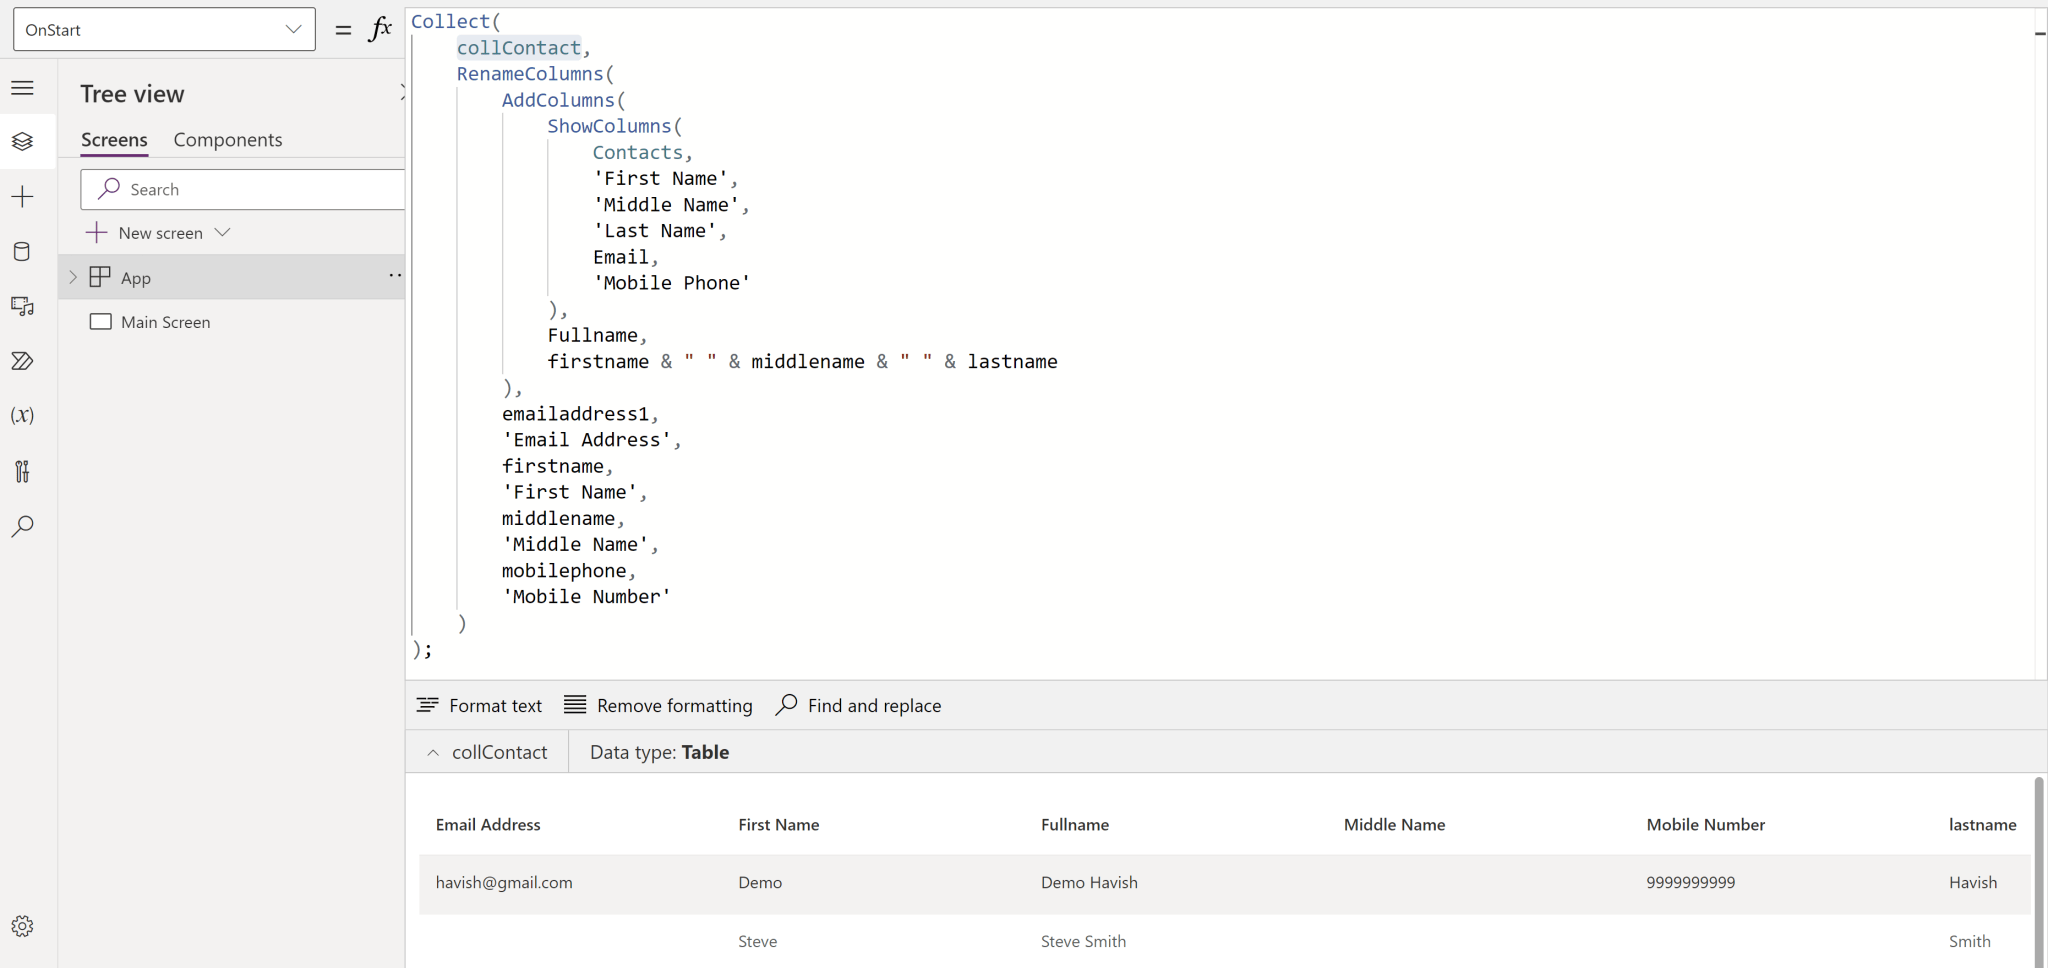Select the Tree view icon in left rail
2048x968 pixels.
pyautogui.click(x=22, y=141)
